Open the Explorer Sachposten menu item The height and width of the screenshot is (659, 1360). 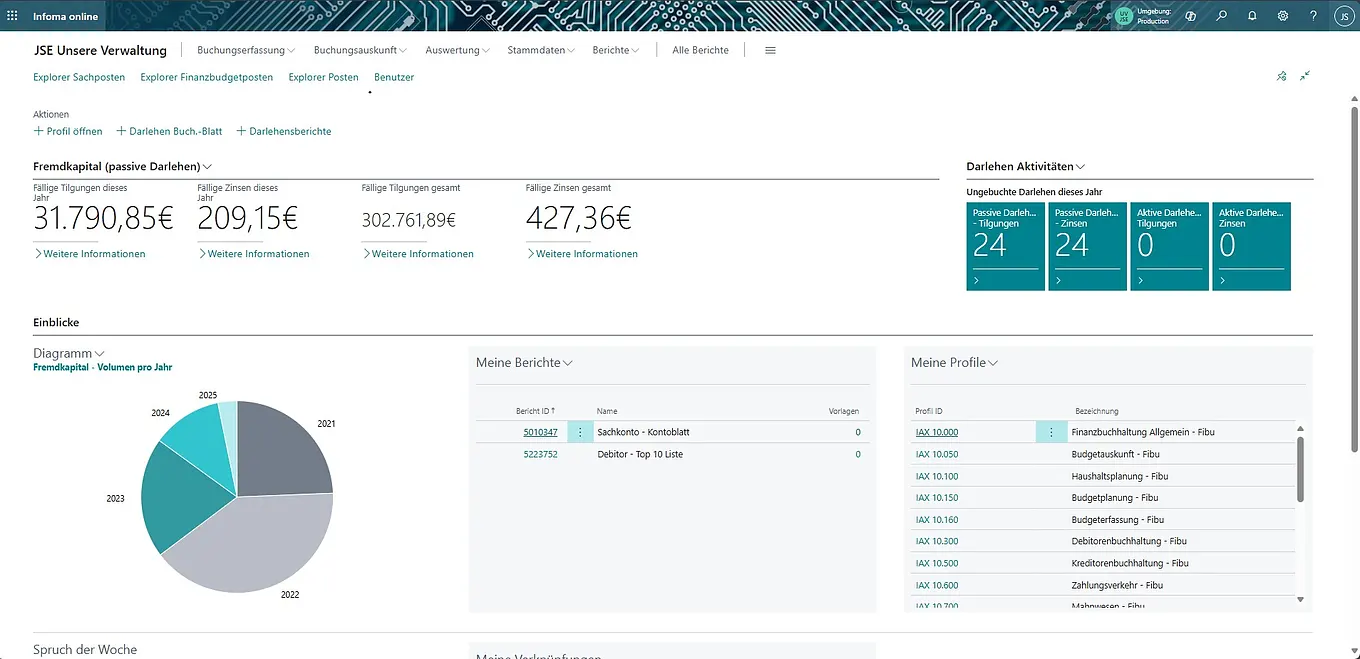click(79, 77)
